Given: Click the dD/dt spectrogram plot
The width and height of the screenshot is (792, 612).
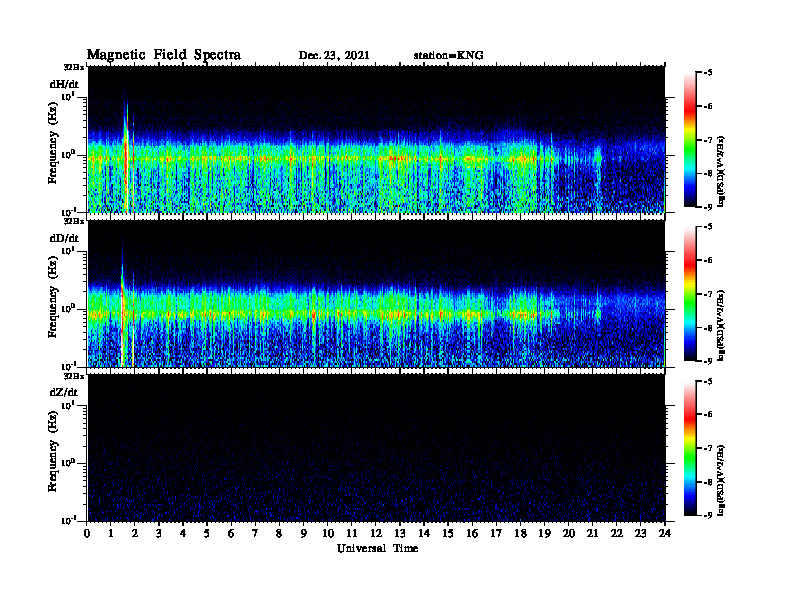Looking at the screenshot, I should pos(376,293).
